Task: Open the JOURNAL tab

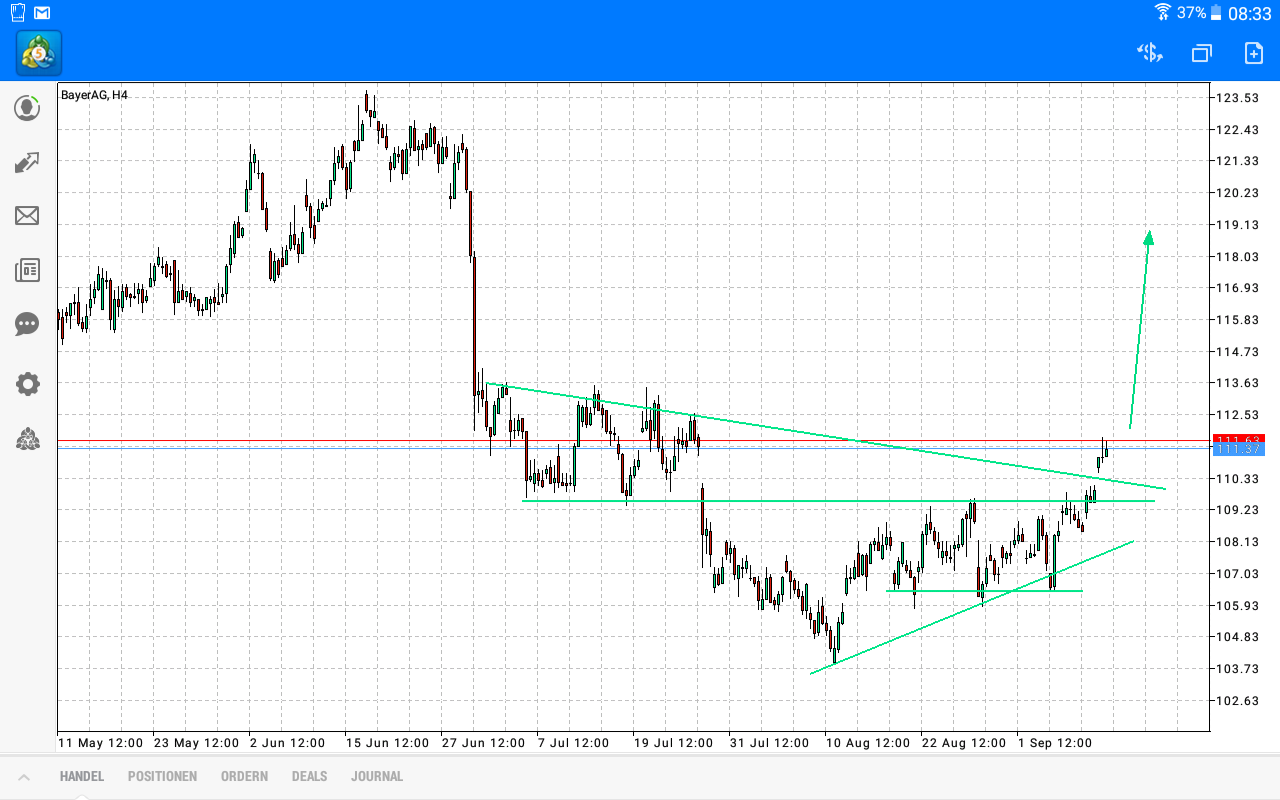Action: click(x=377, y=776)
